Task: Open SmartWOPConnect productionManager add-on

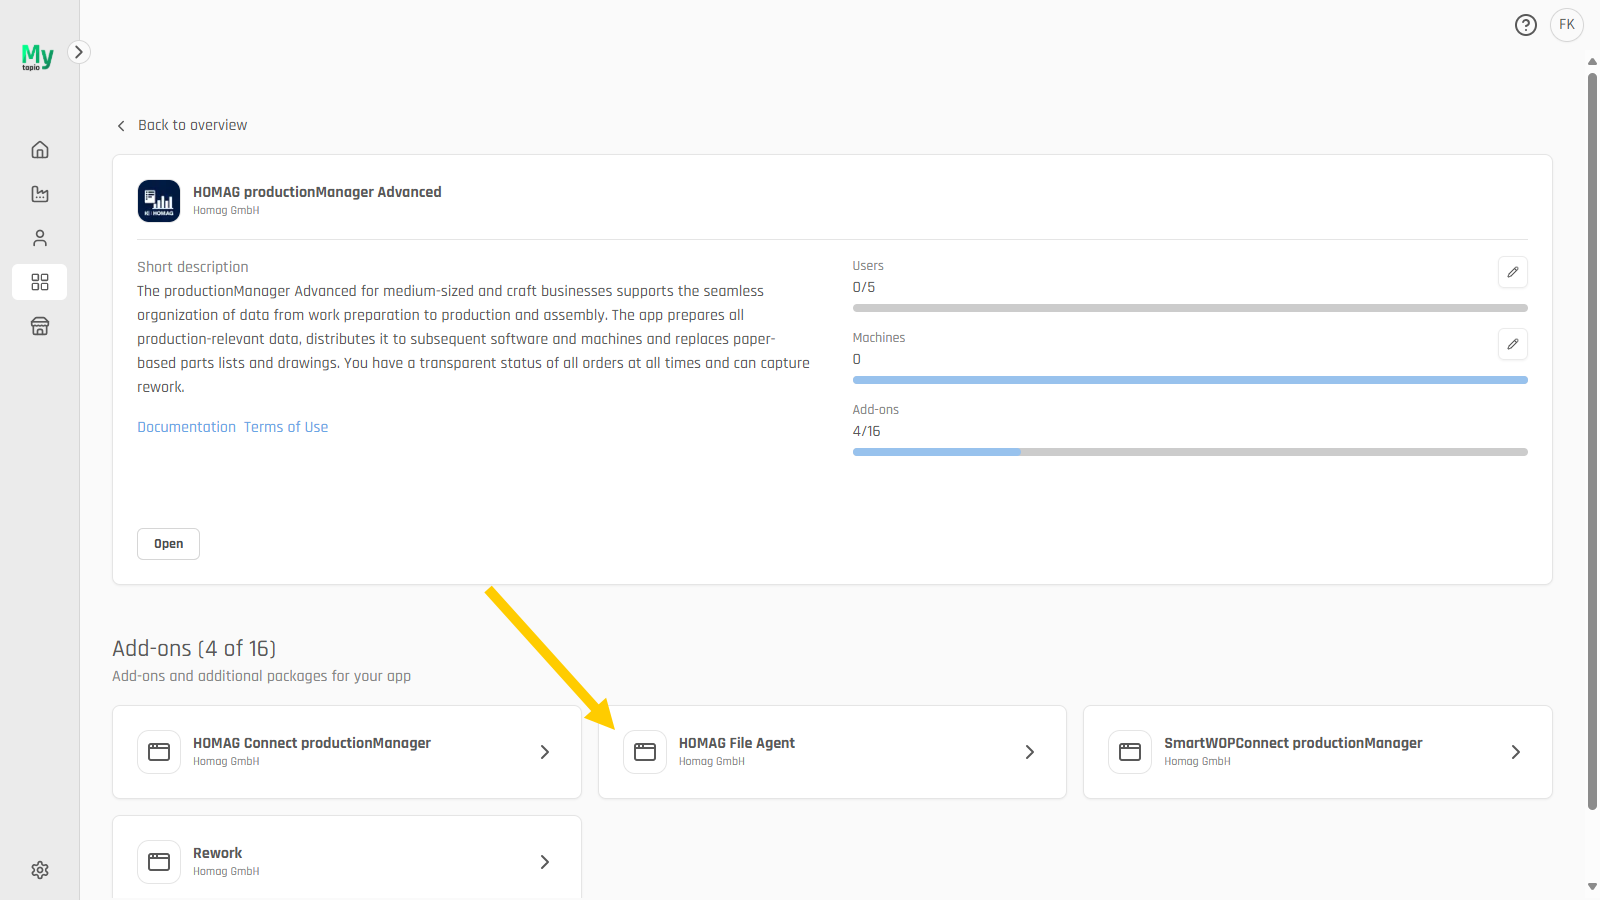Action: pyautogui.click(x=1318, y=752)
